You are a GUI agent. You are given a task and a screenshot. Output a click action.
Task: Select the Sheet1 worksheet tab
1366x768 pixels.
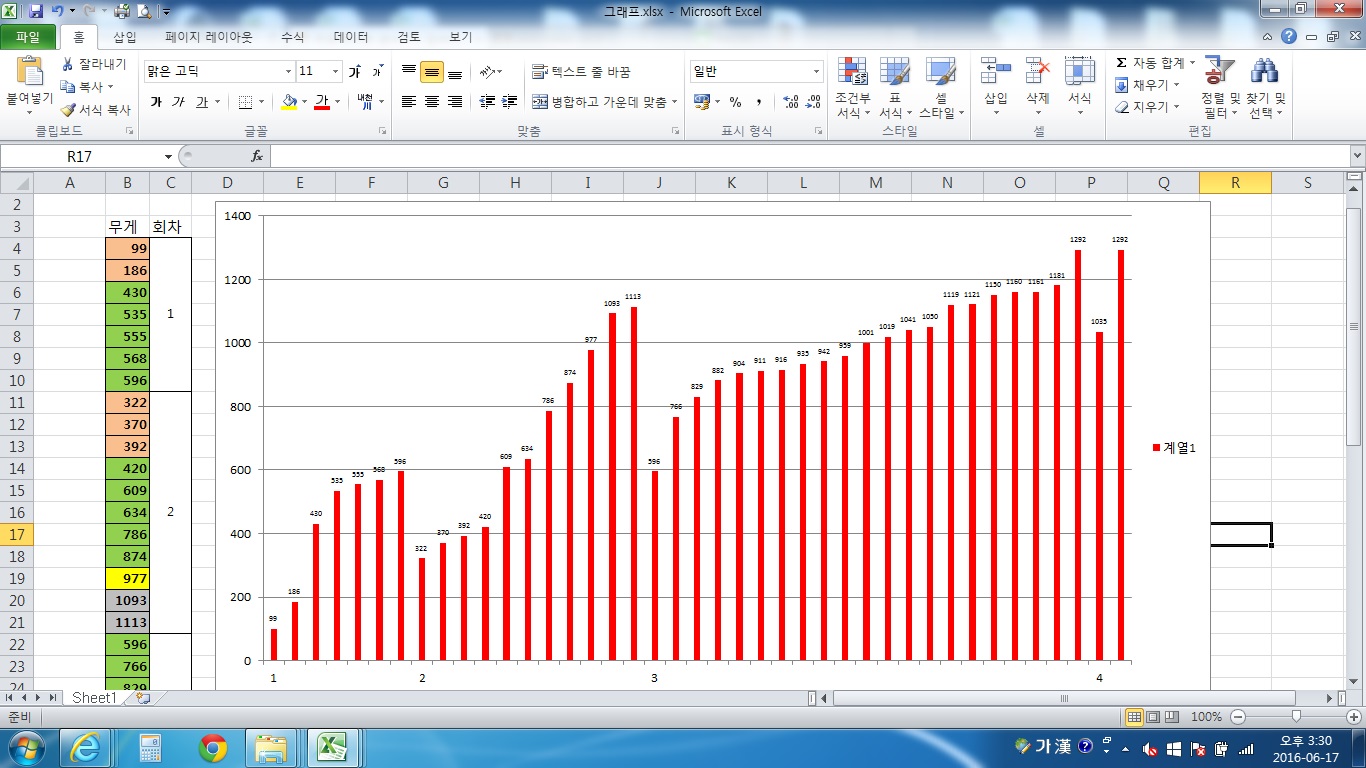click(x=94, y=698)
